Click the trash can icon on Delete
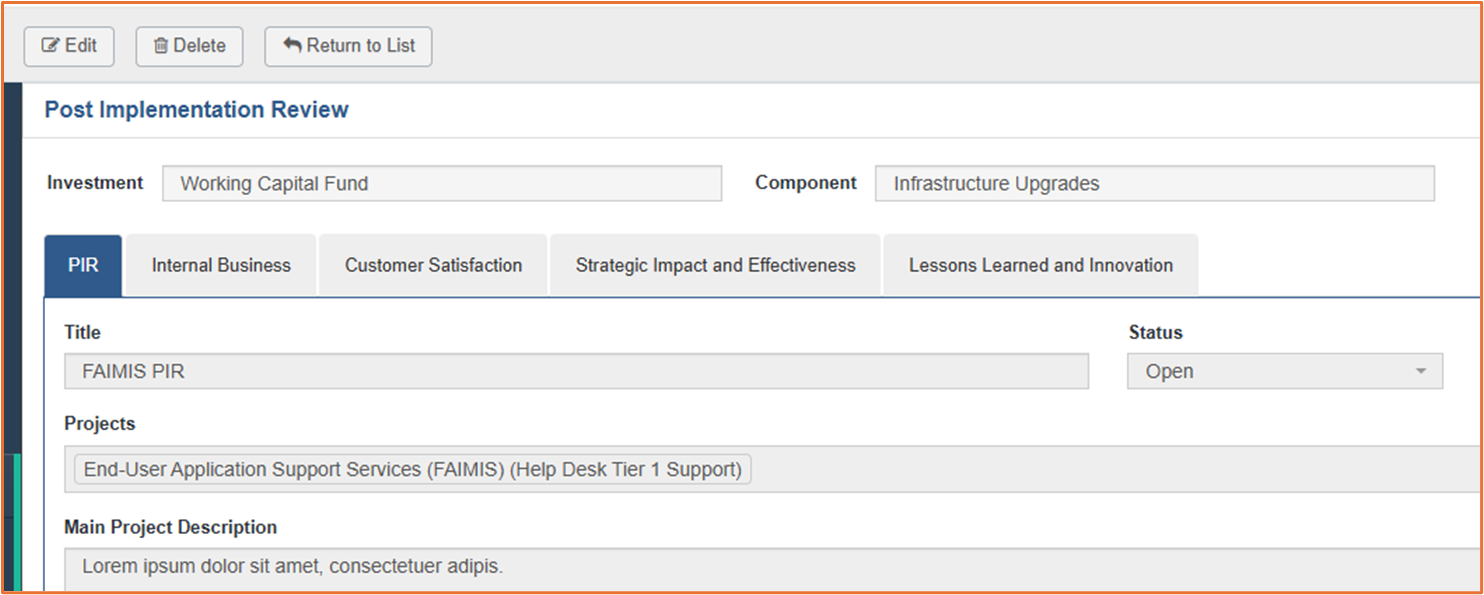The image size is (1484, 595). click(161, 46)
